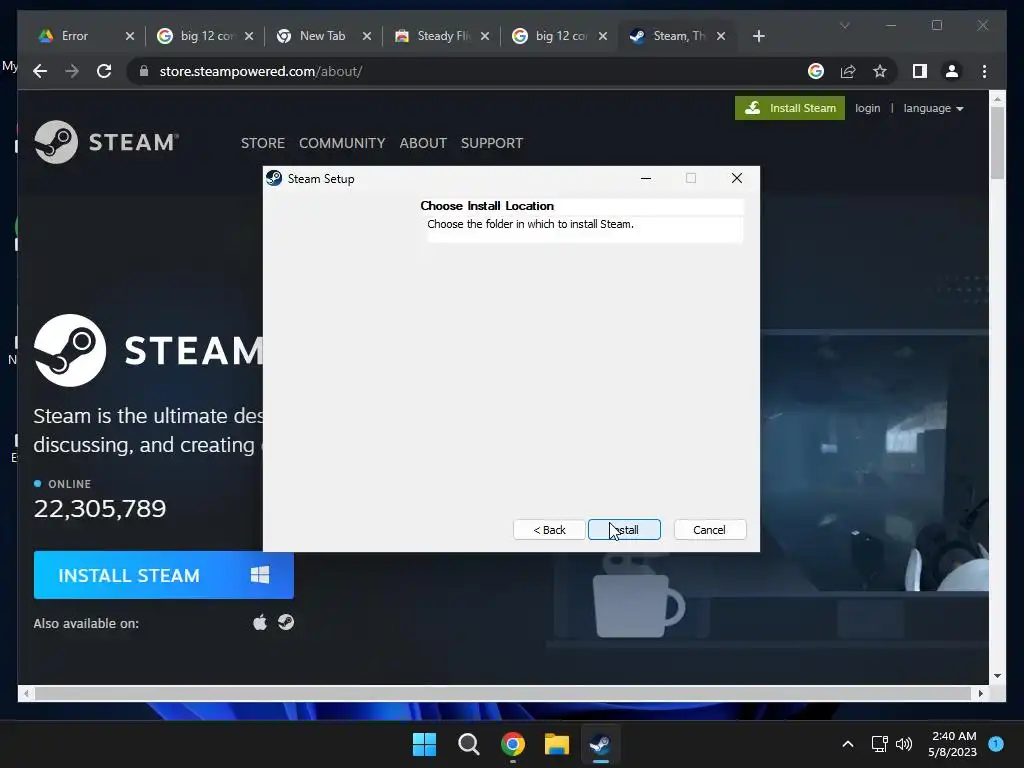Viewport: 1024px width, 768px height.
Task: Click the scroll down arrow
Action: (x=997, y=676)
